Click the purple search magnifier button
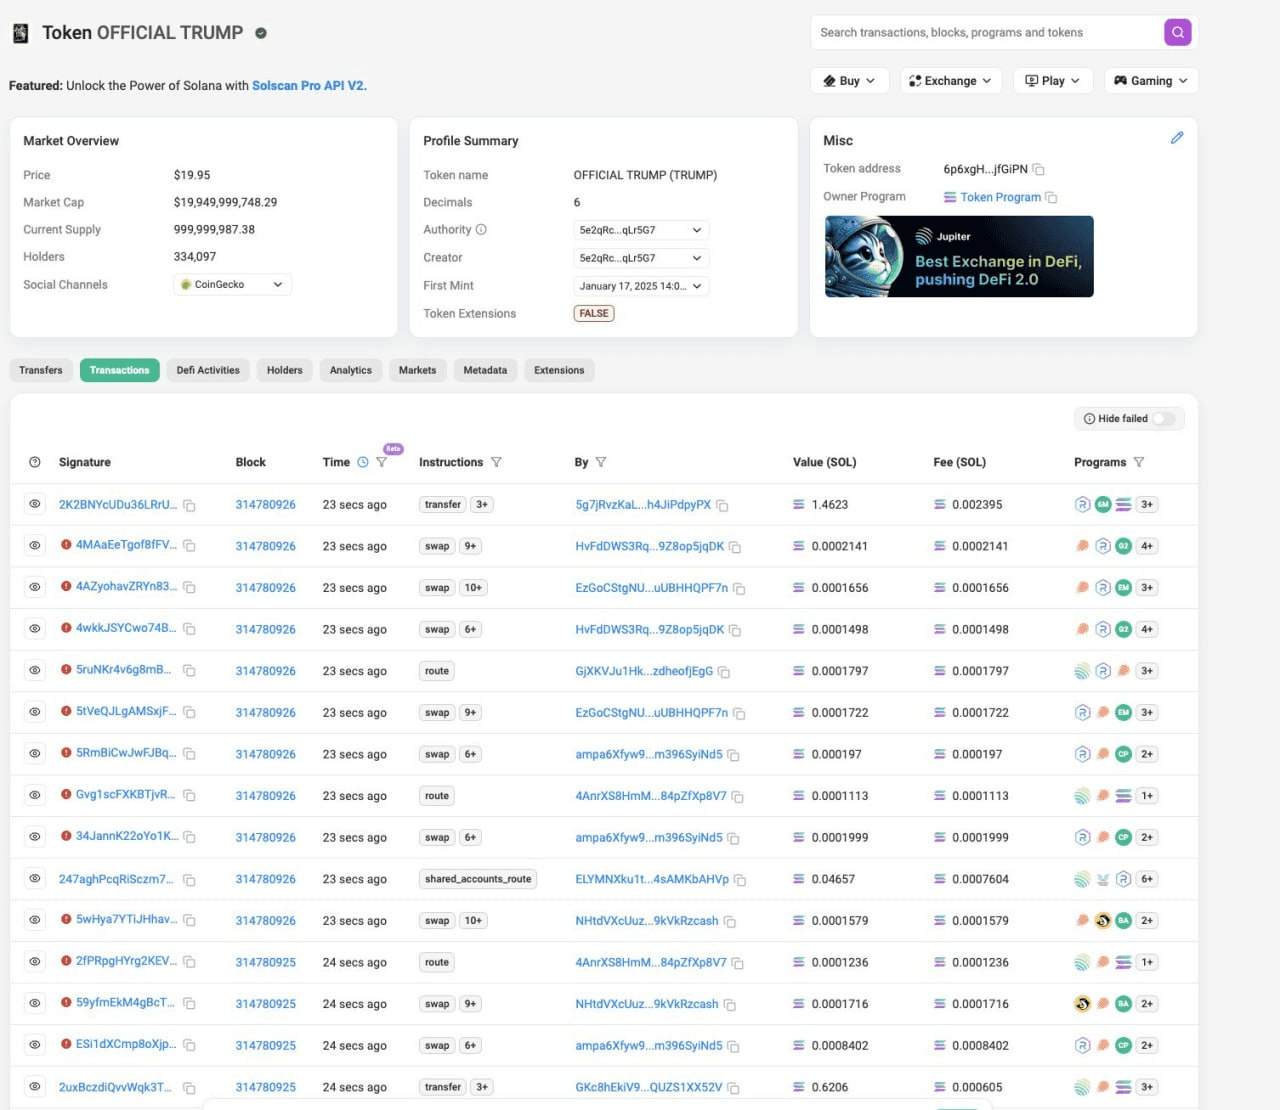This screenshot has width=1280, height=1110. click(x=1178, y=32)
